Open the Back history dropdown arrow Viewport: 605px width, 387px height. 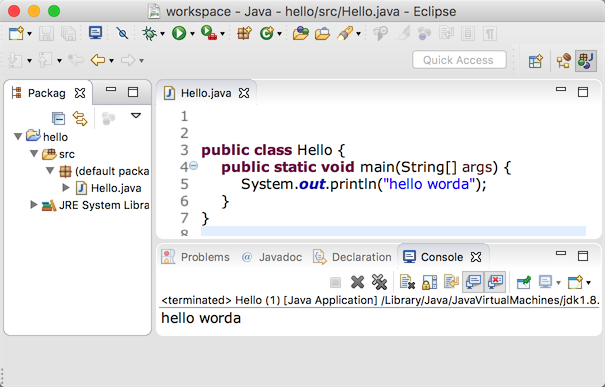pos(112,61)
